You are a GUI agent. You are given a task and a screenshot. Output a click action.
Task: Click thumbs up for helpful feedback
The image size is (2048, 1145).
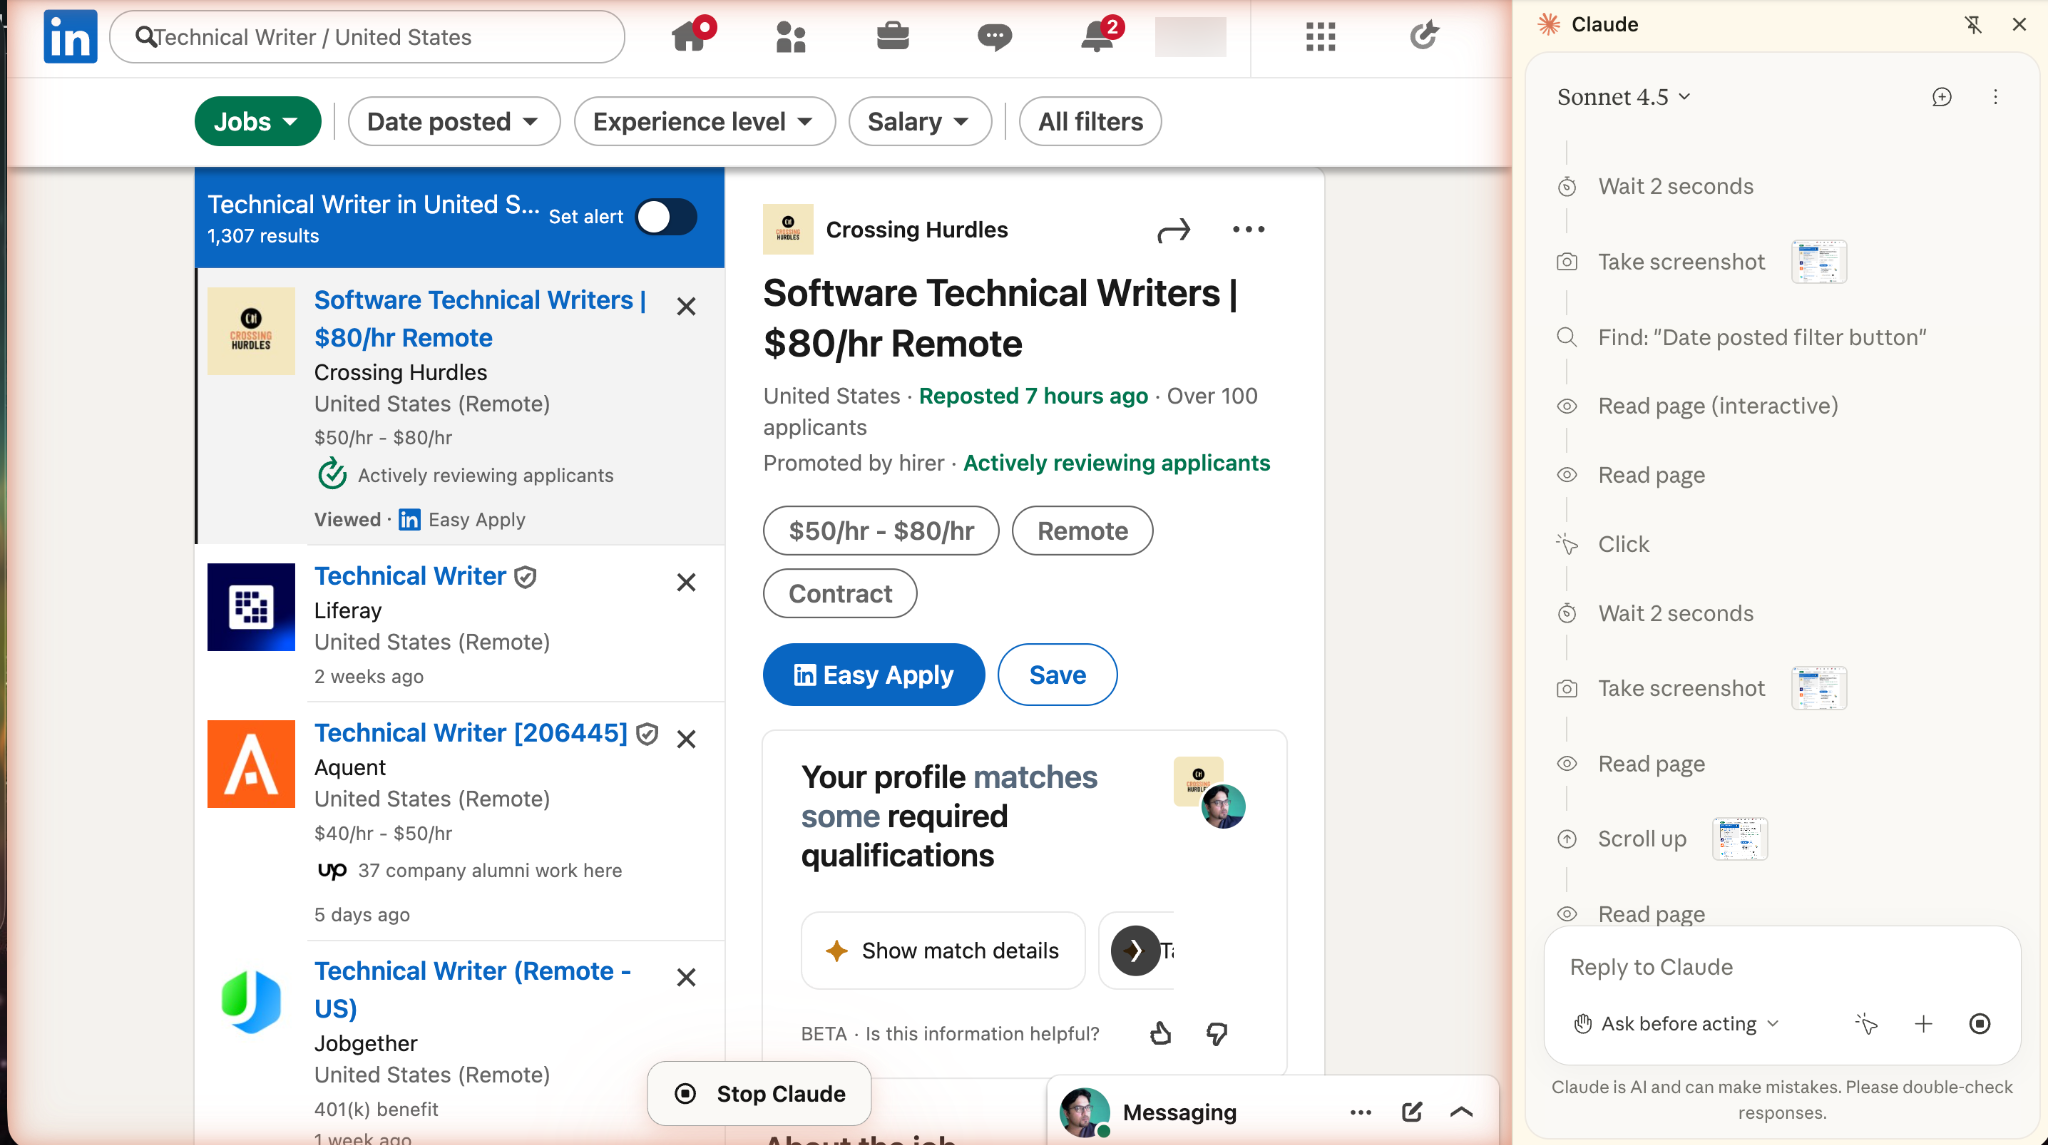point(1160,1033)
